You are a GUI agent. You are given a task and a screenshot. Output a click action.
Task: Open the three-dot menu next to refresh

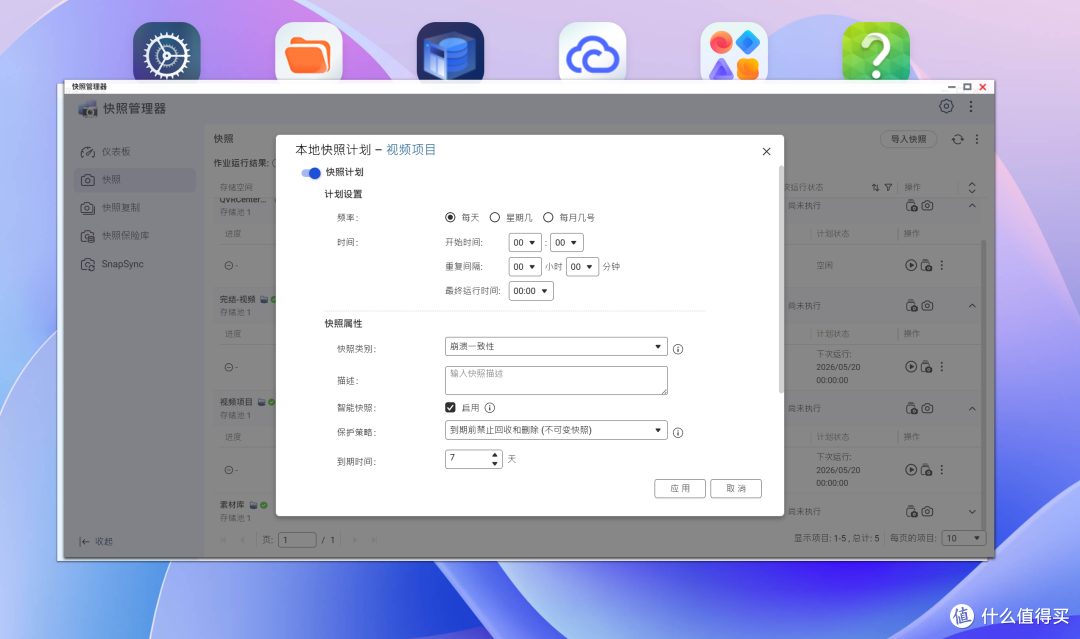[977, 139]
